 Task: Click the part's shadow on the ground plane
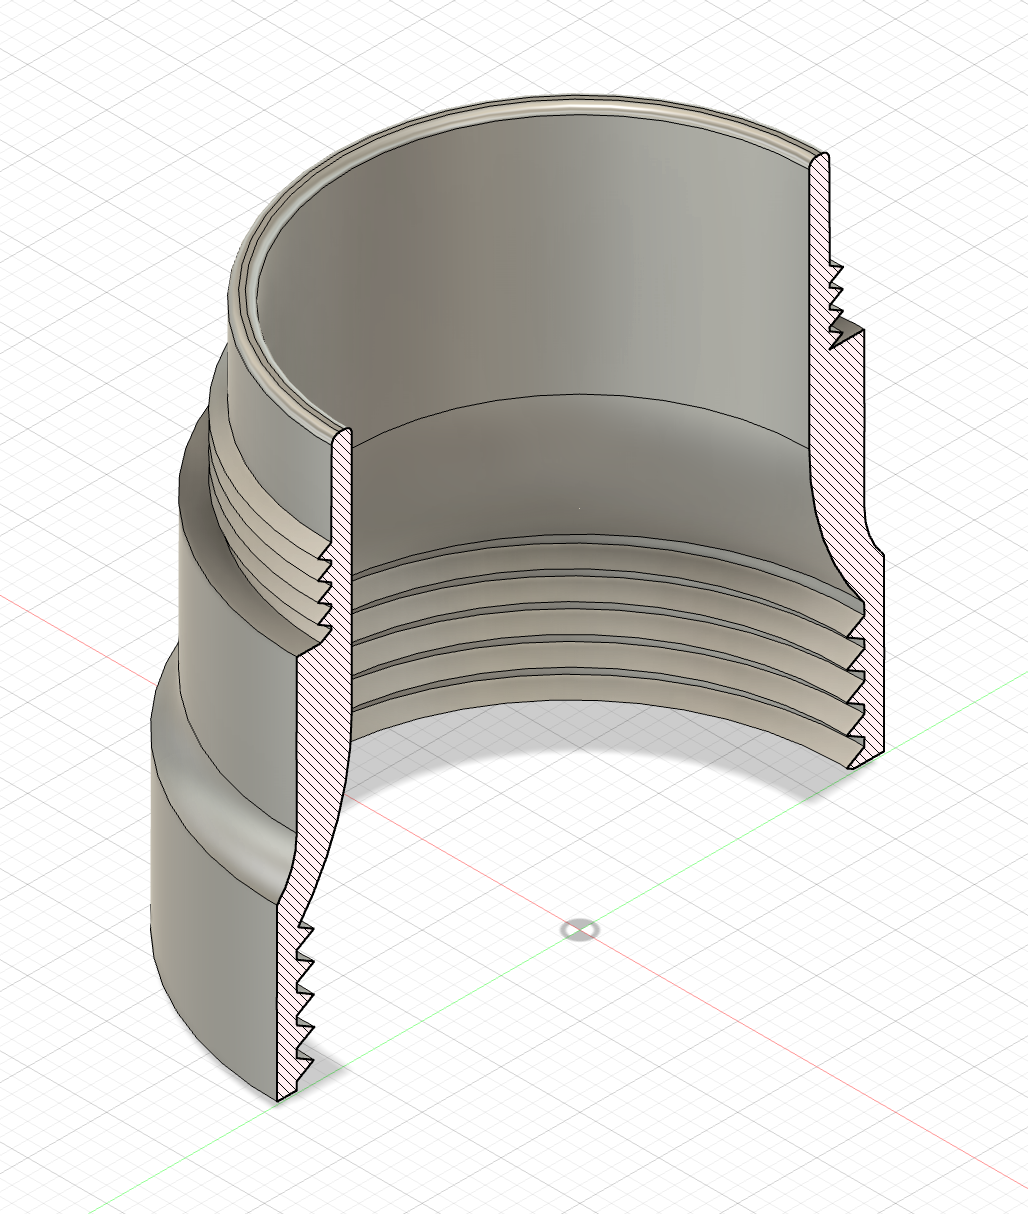coord(600,760)
